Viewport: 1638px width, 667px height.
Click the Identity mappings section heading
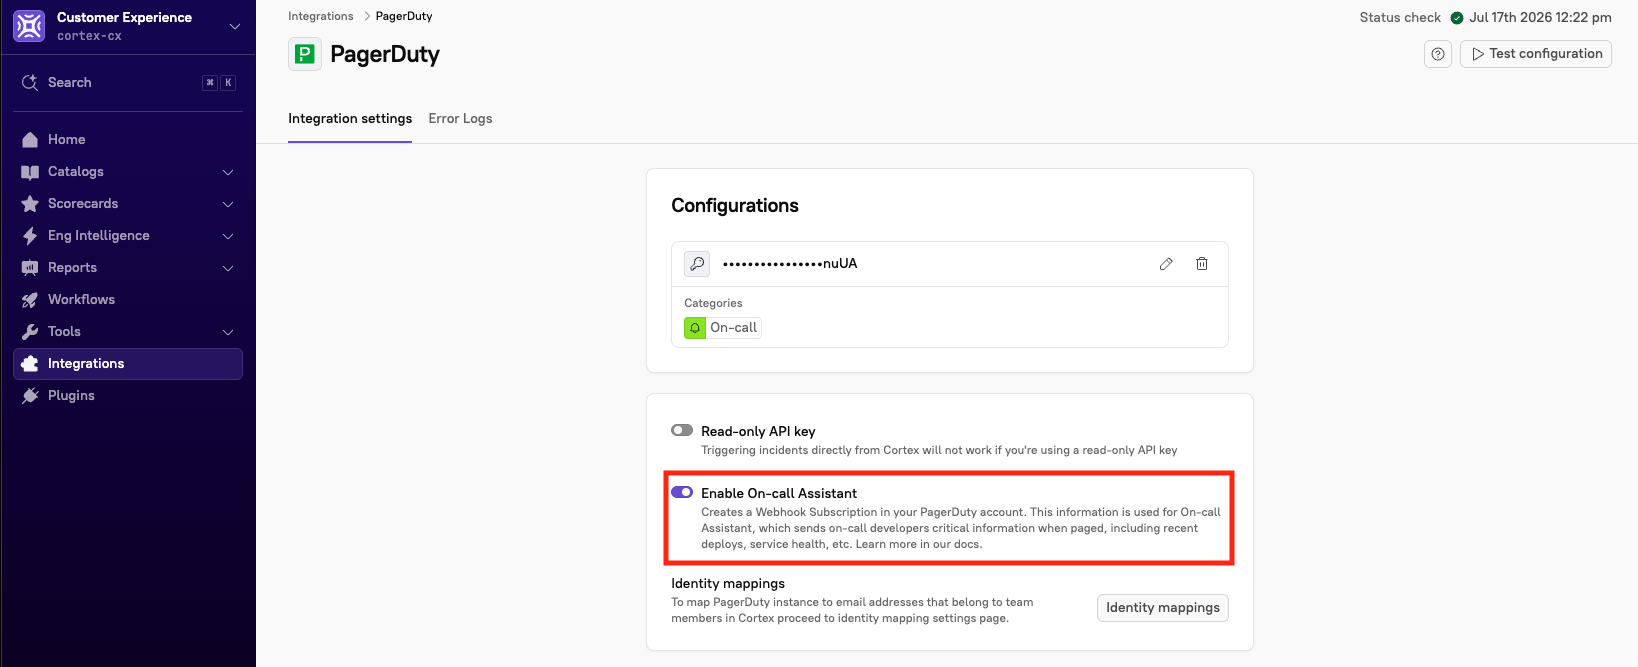pyautogui.click(x=728, y=583)
